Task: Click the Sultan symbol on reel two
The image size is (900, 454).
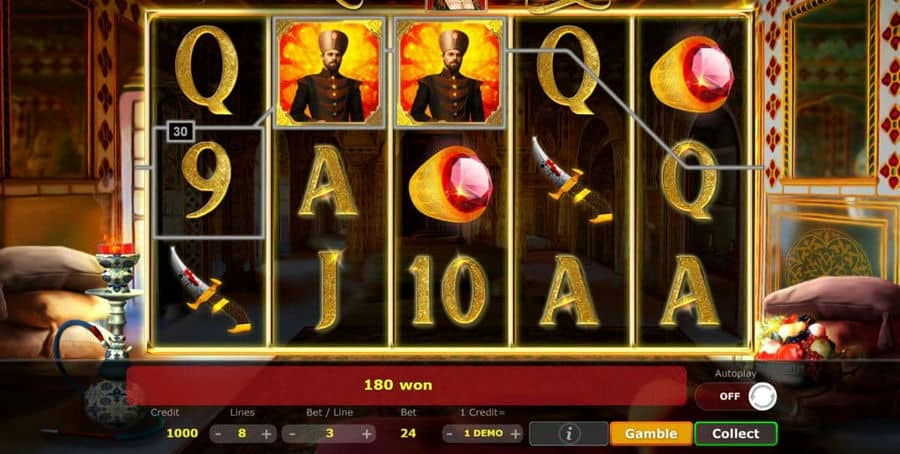Action: pyautogui.click(x=329, y=72)
